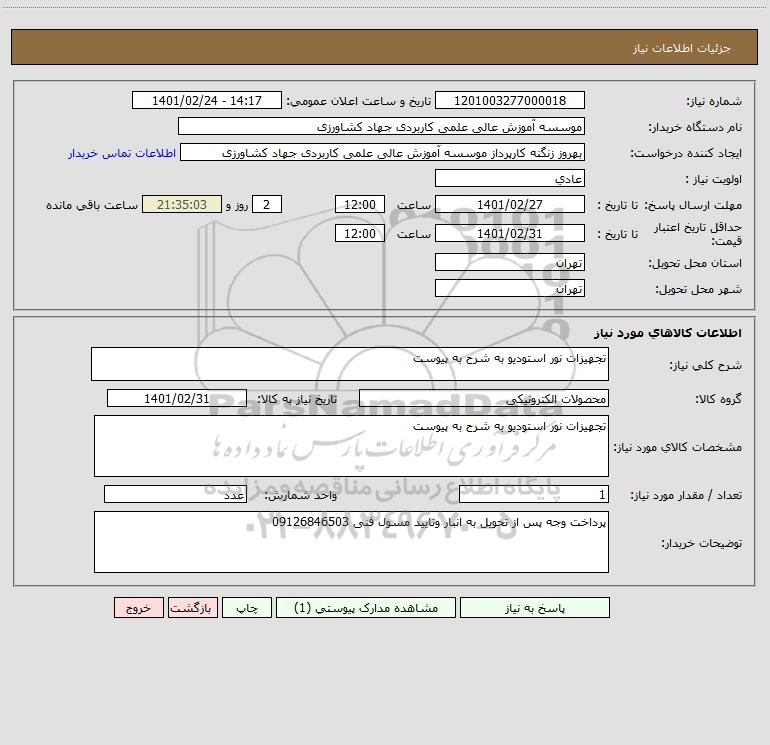This screenshot has width=770, height=745.
Task: Click the واحد شمارش label
Action: [x=301, y=496]
